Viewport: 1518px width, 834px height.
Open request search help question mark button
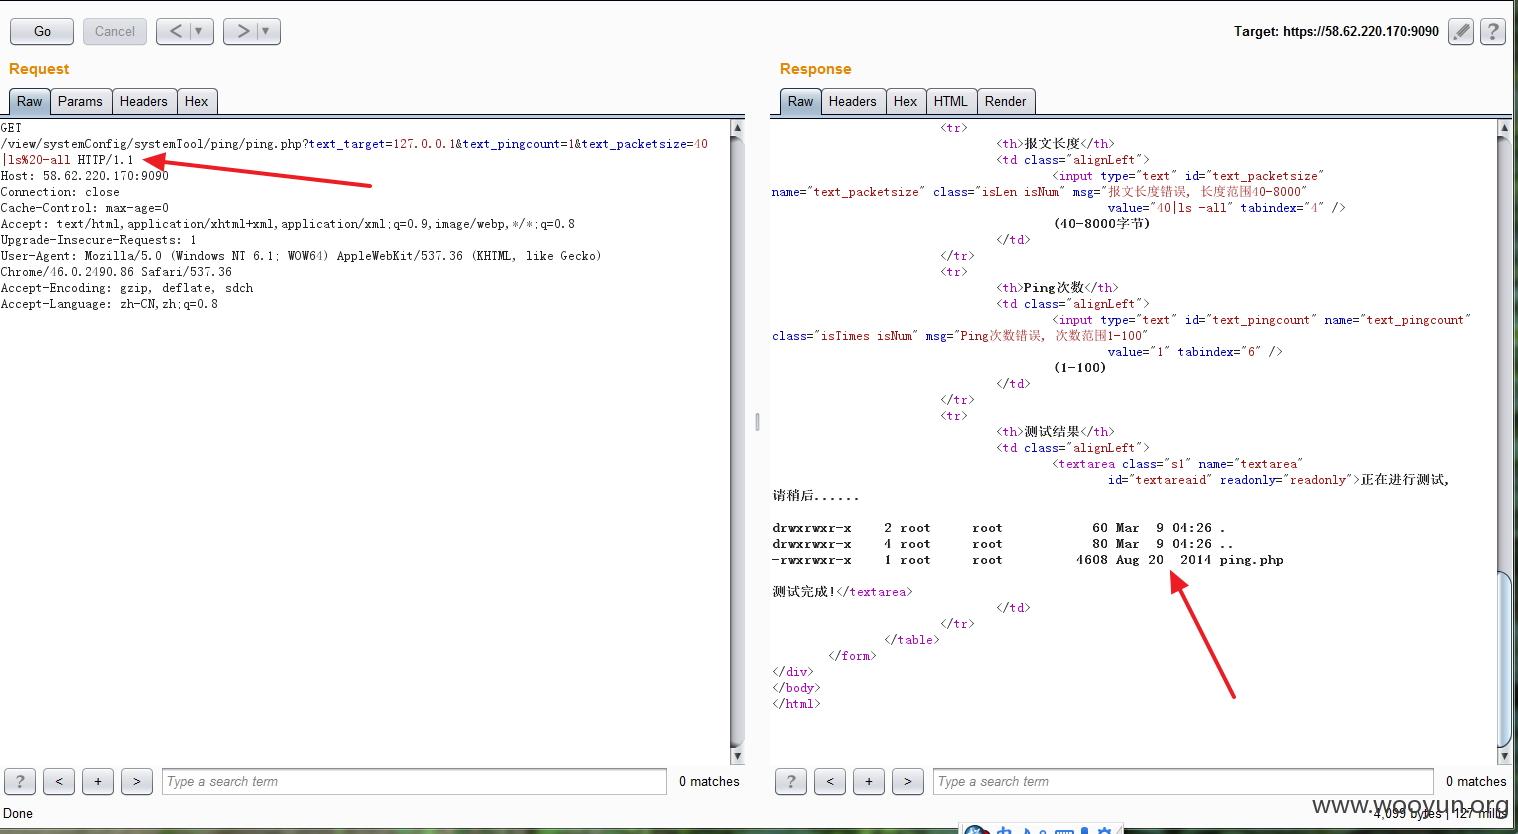tap(20, 781)
